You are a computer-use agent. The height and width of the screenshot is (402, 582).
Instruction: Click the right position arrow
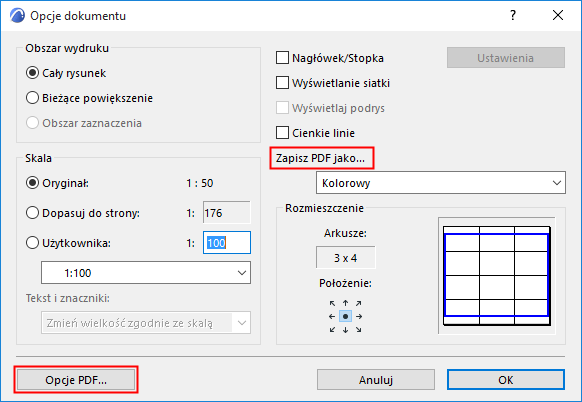[x=359, y=317]
